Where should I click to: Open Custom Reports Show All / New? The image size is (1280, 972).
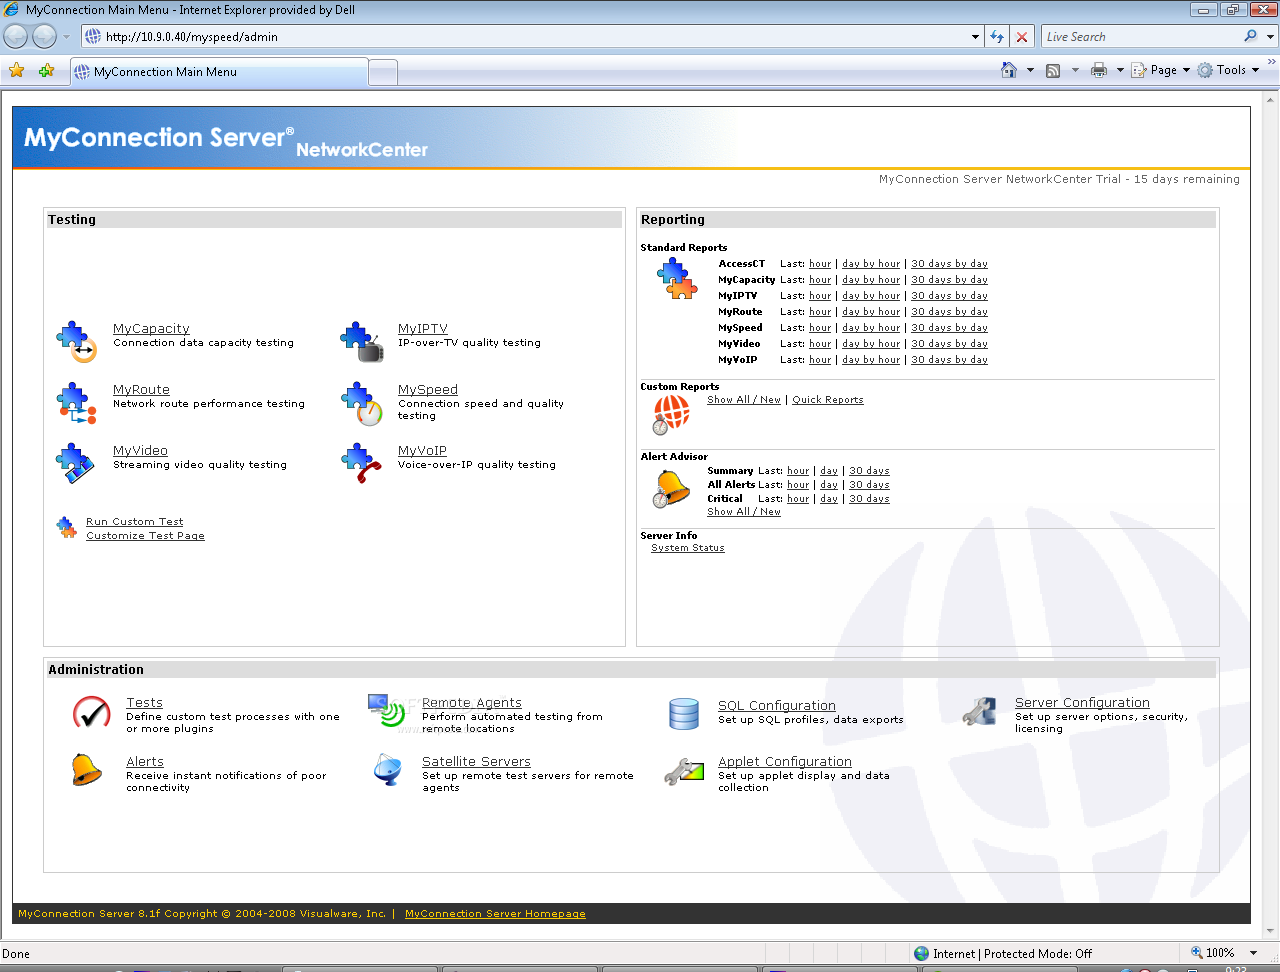click(744, 400)
